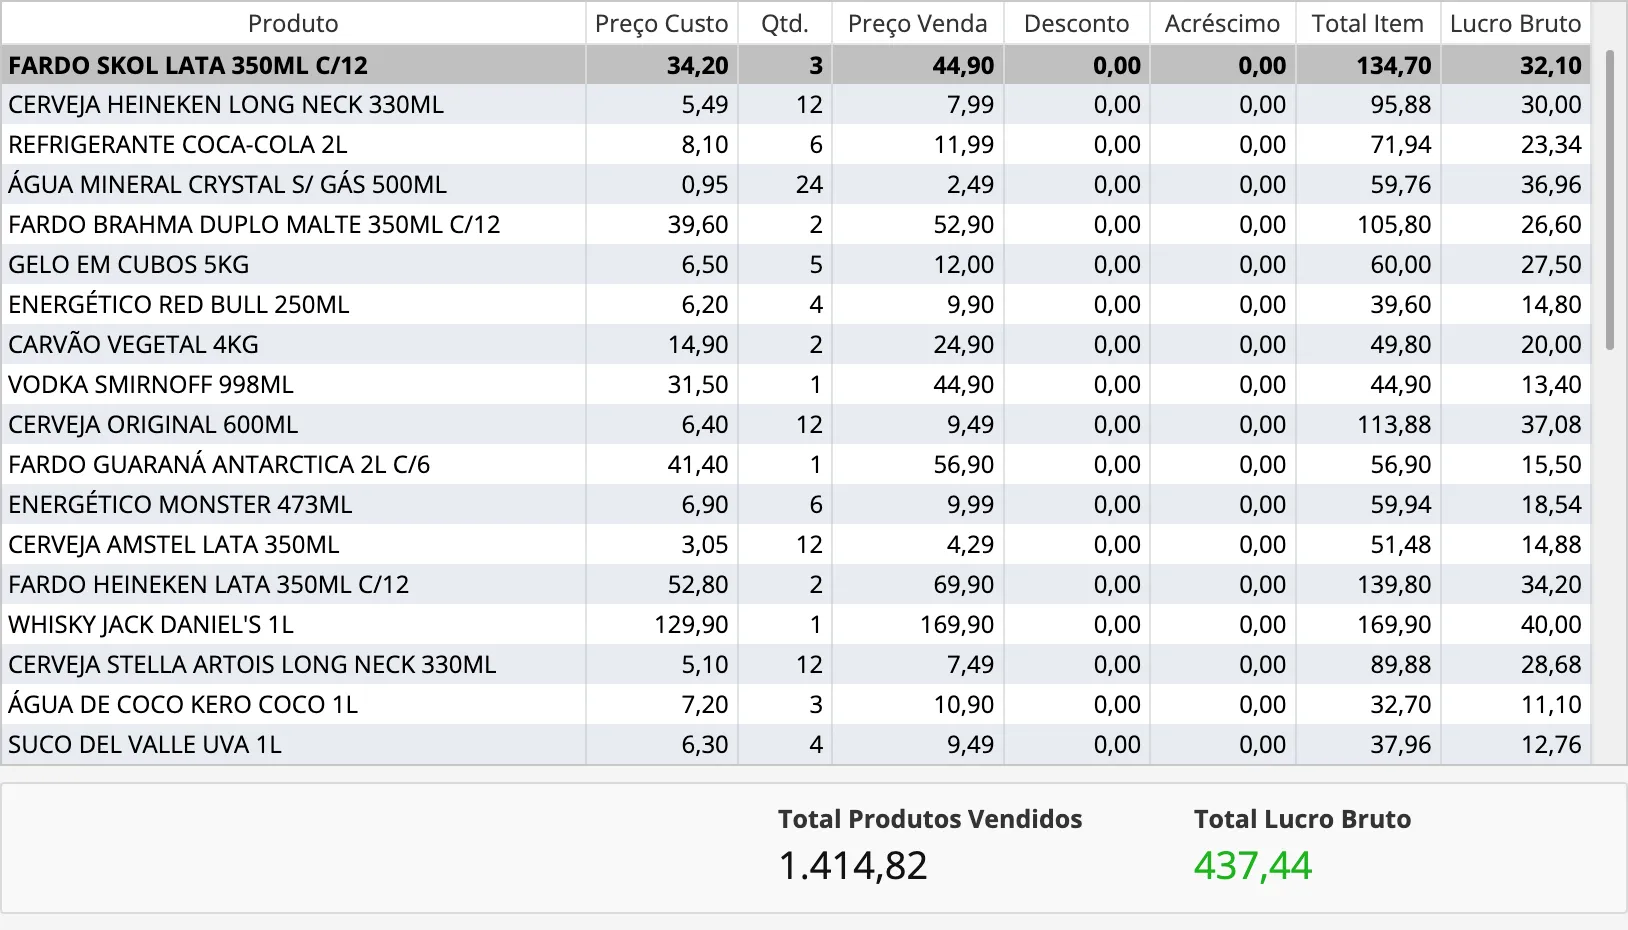Click Lucro Bruto value 12,76
1628x930 pixels.
click(1551, 745)
